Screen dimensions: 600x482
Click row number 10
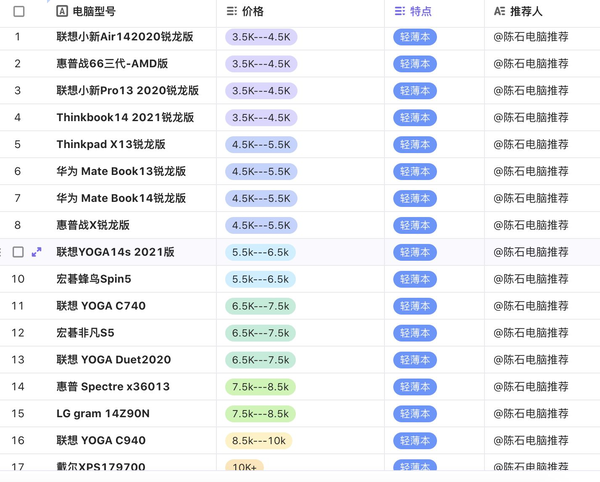(x=18, y=279)
